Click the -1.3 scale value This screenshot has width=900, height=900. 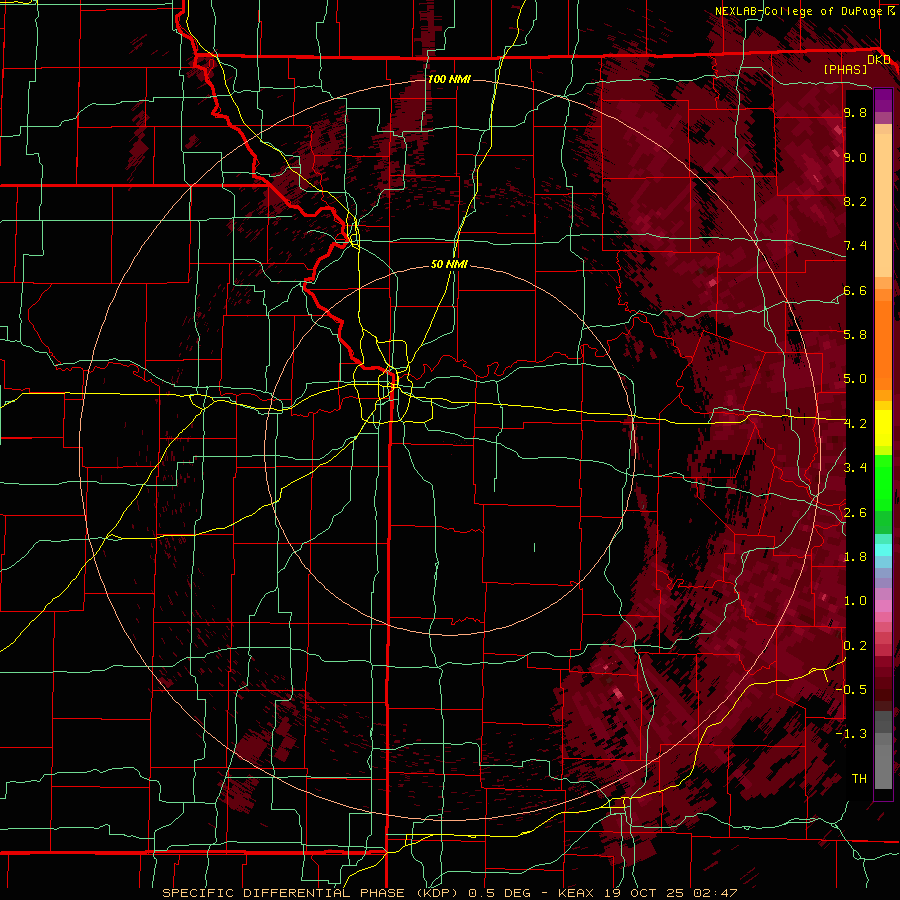[851, 734]
